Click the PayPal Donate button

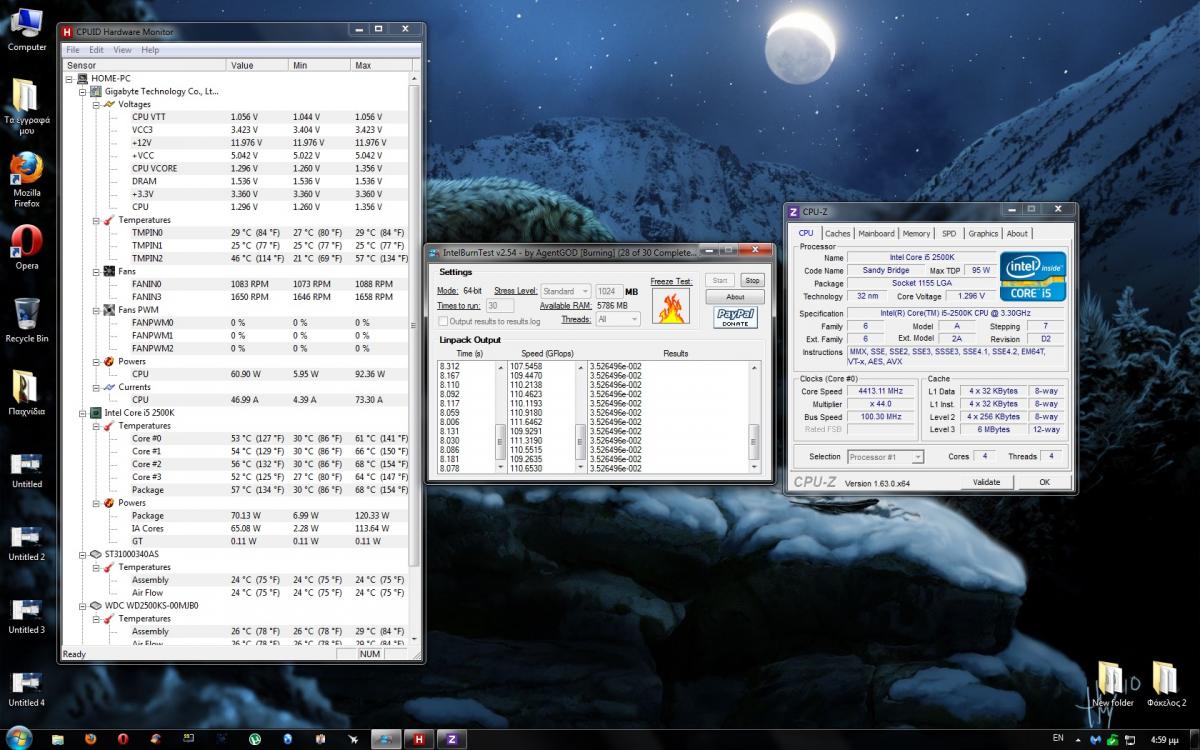coord(735,317)
